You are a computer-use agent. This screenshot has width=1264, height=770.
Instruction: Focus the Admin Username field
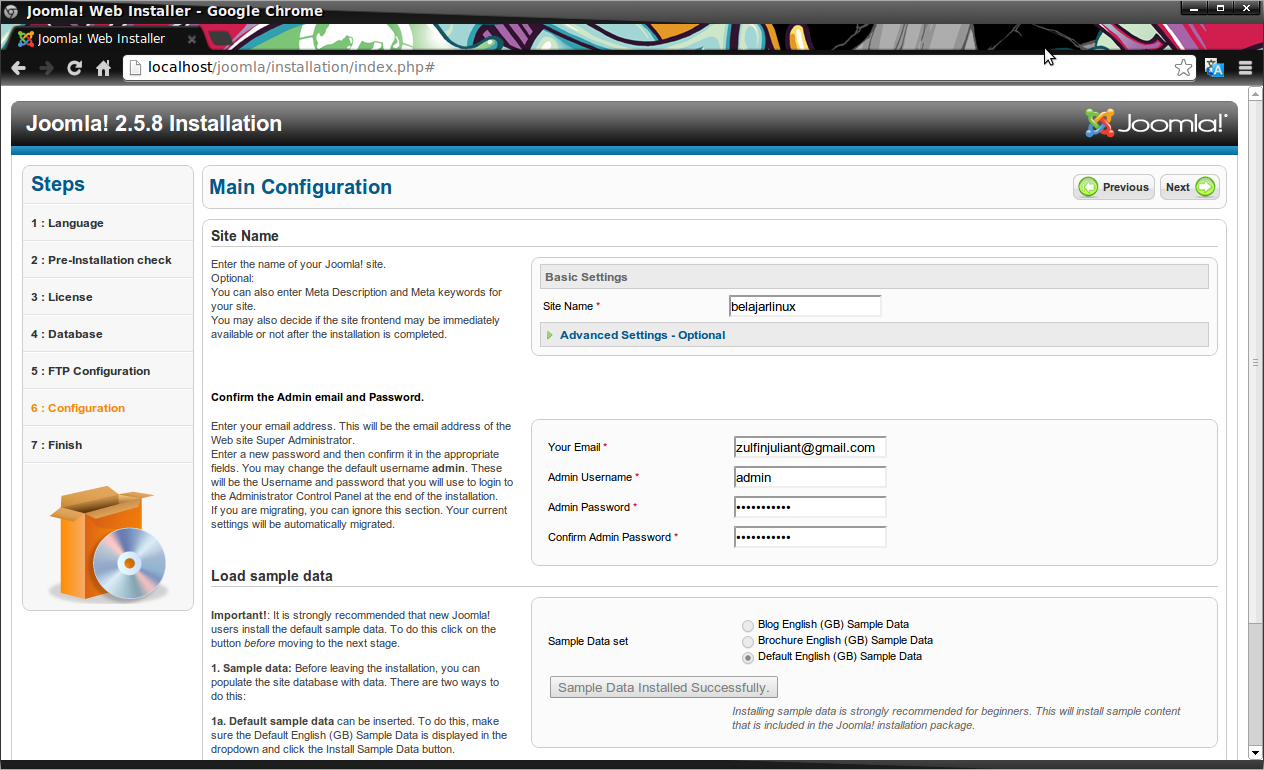pos(810,477)
